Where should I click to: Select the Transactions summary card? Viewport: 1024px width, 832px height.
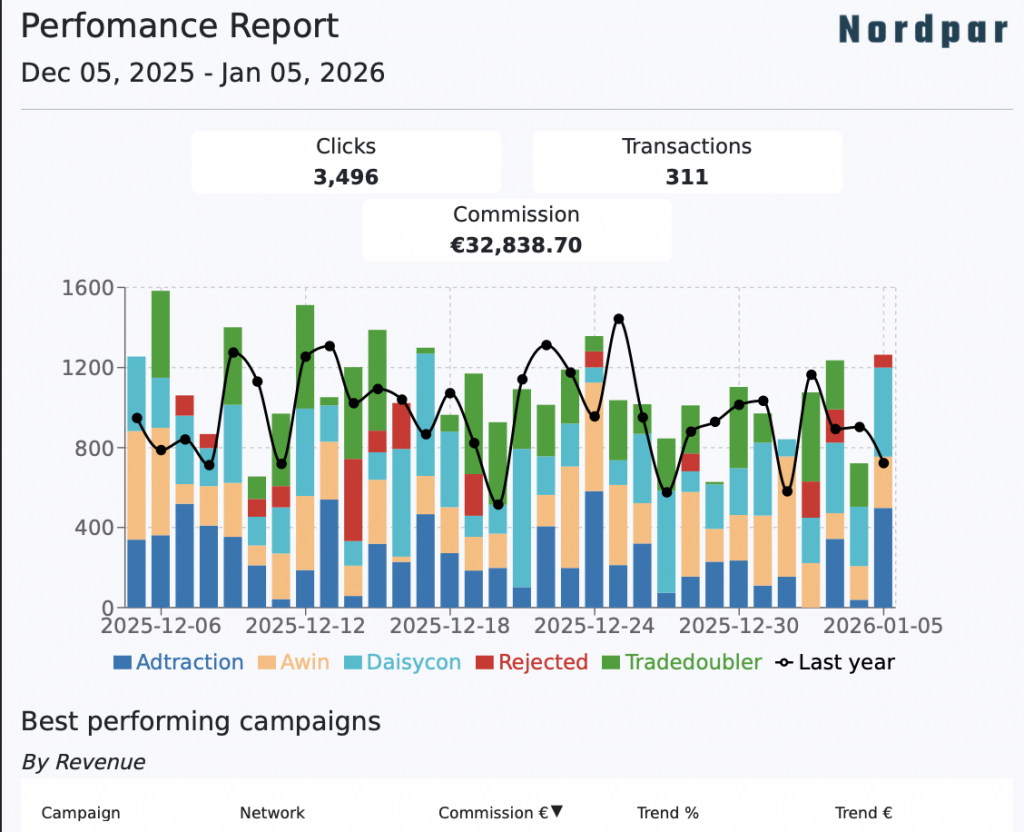[686, 161]
